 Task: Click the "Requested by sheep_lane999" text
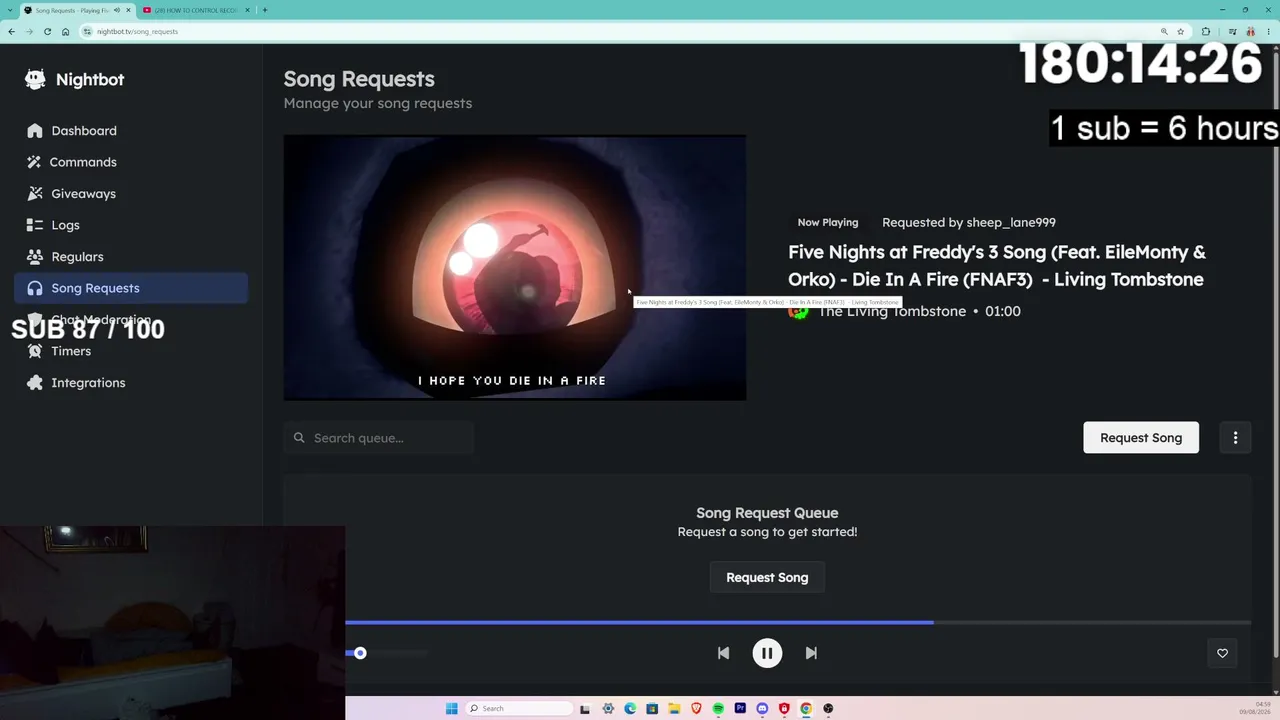tap(969, 223)
